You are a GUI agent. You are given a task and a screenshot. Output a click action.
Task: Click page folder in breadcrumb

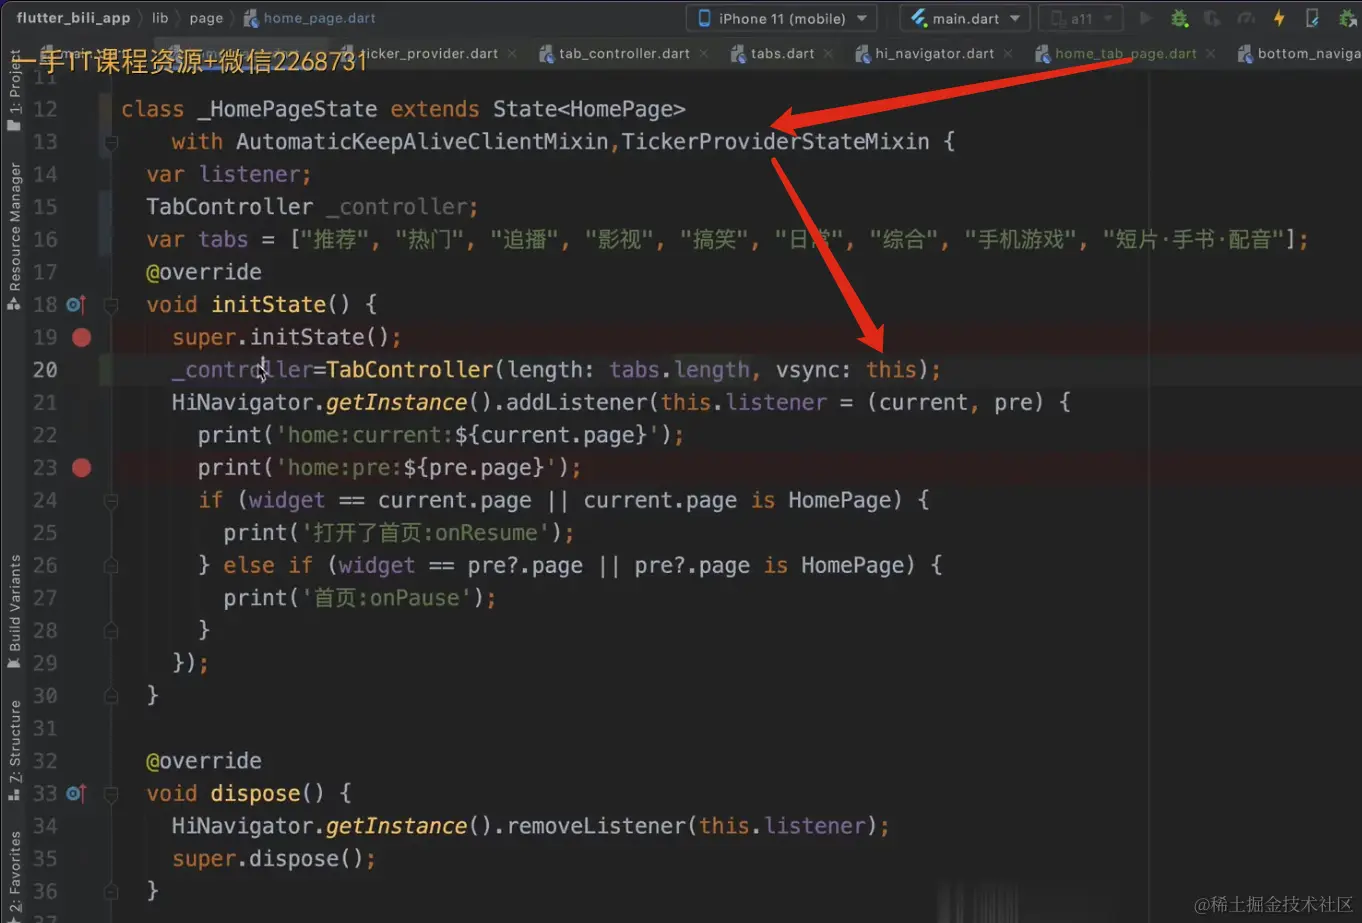pos(206,18)
